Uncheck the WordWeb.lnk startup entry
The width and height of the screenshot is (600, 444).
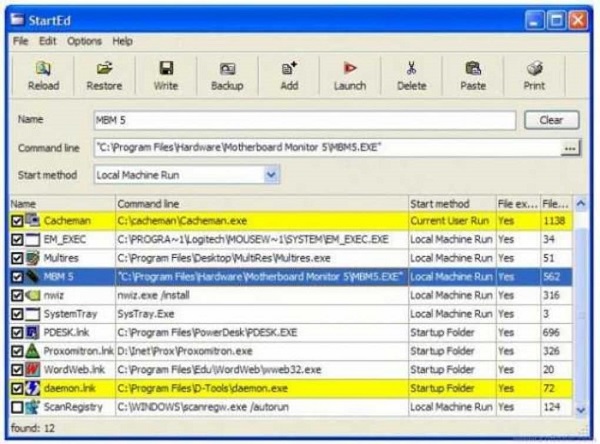[17, 370]
